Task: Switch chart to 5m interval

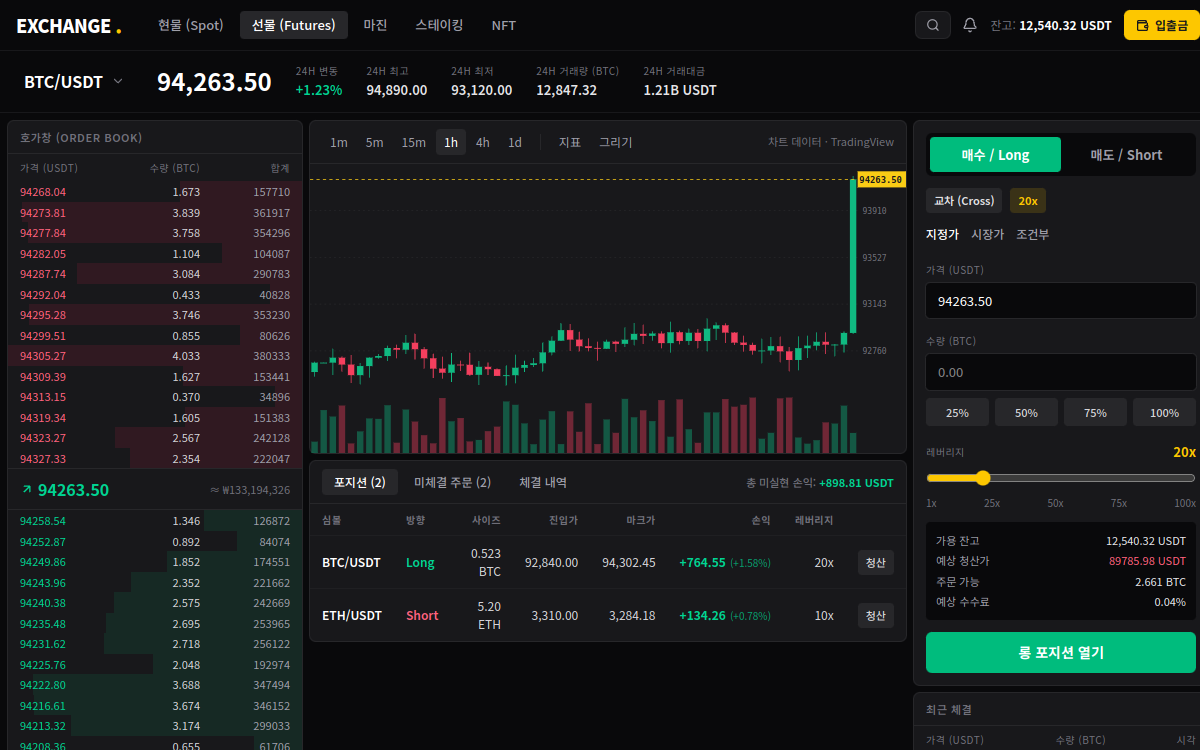Action: [x=374, y=142]
